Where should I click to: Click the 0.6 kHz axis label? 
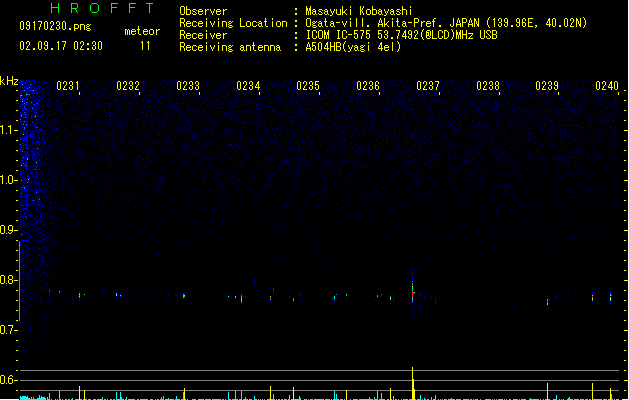point(8,380)
